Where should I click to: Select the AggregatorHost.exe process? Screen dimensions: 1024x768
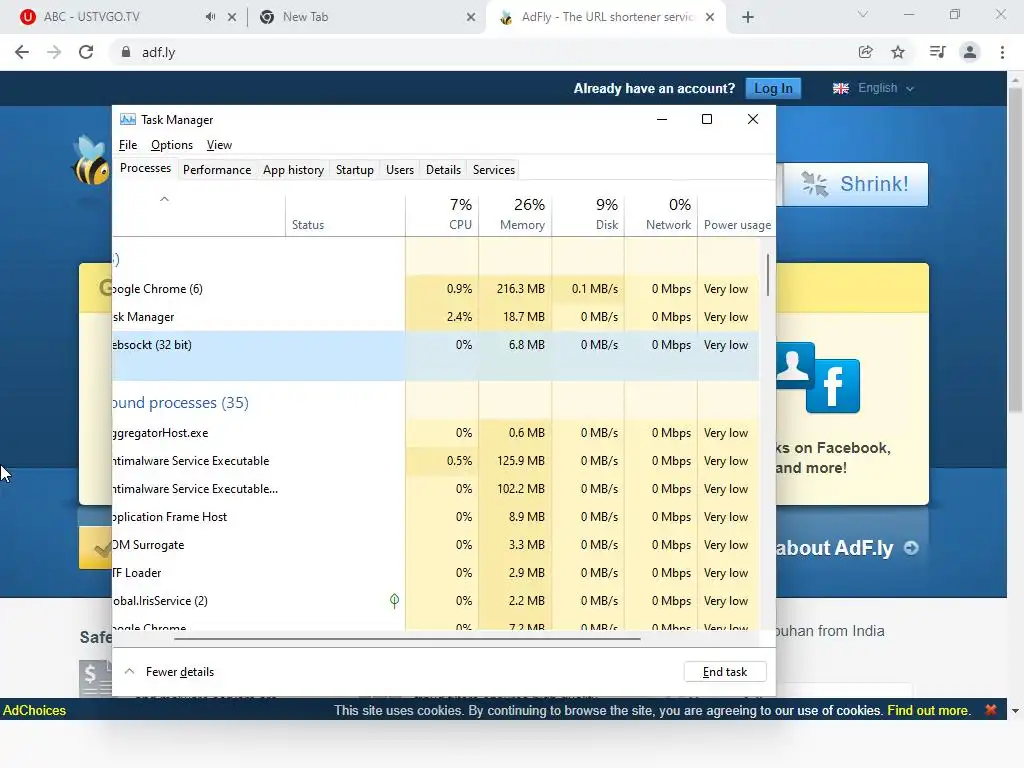click(x=436, y=433)
